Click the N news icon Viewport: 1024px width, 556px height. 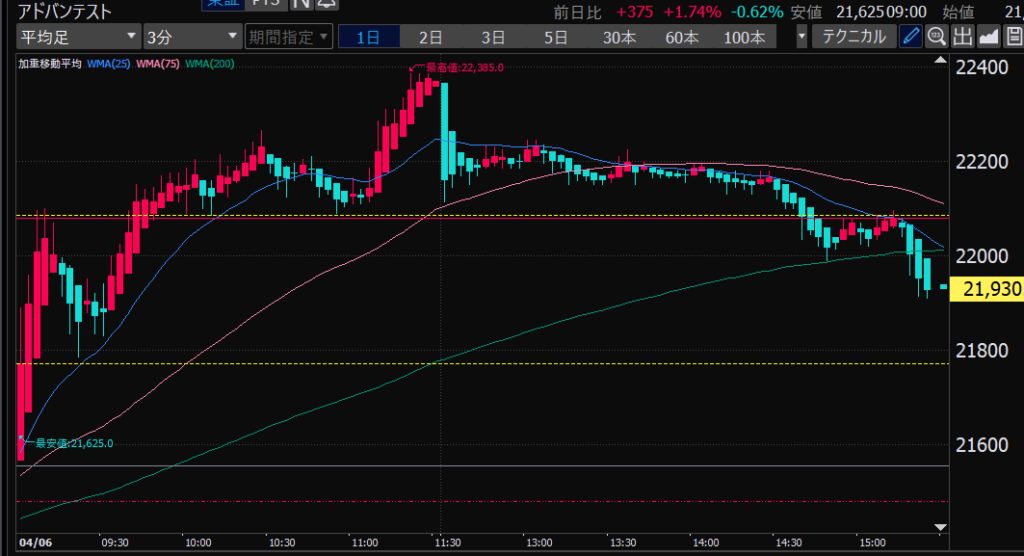pyautogui.click(x=300, y=4)
